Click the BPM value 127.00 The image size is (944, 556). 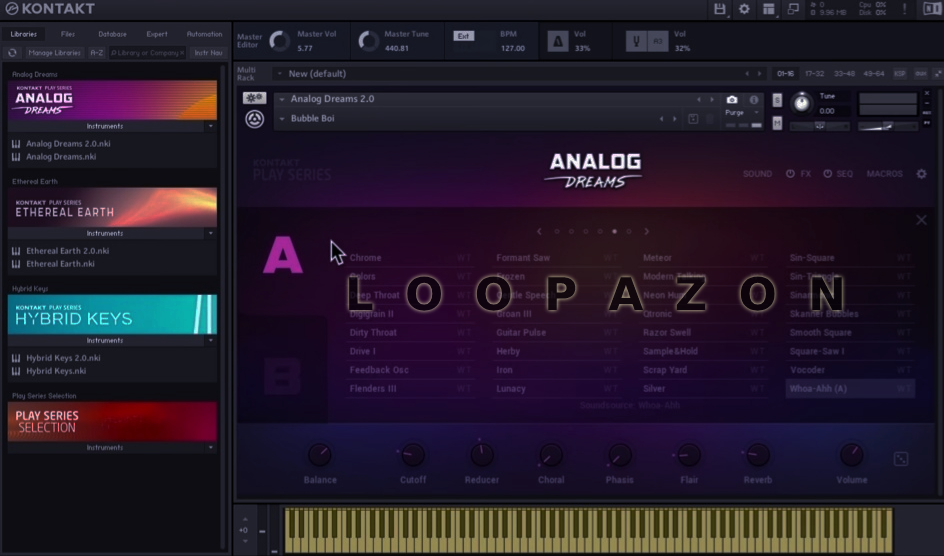coord(512,48)
